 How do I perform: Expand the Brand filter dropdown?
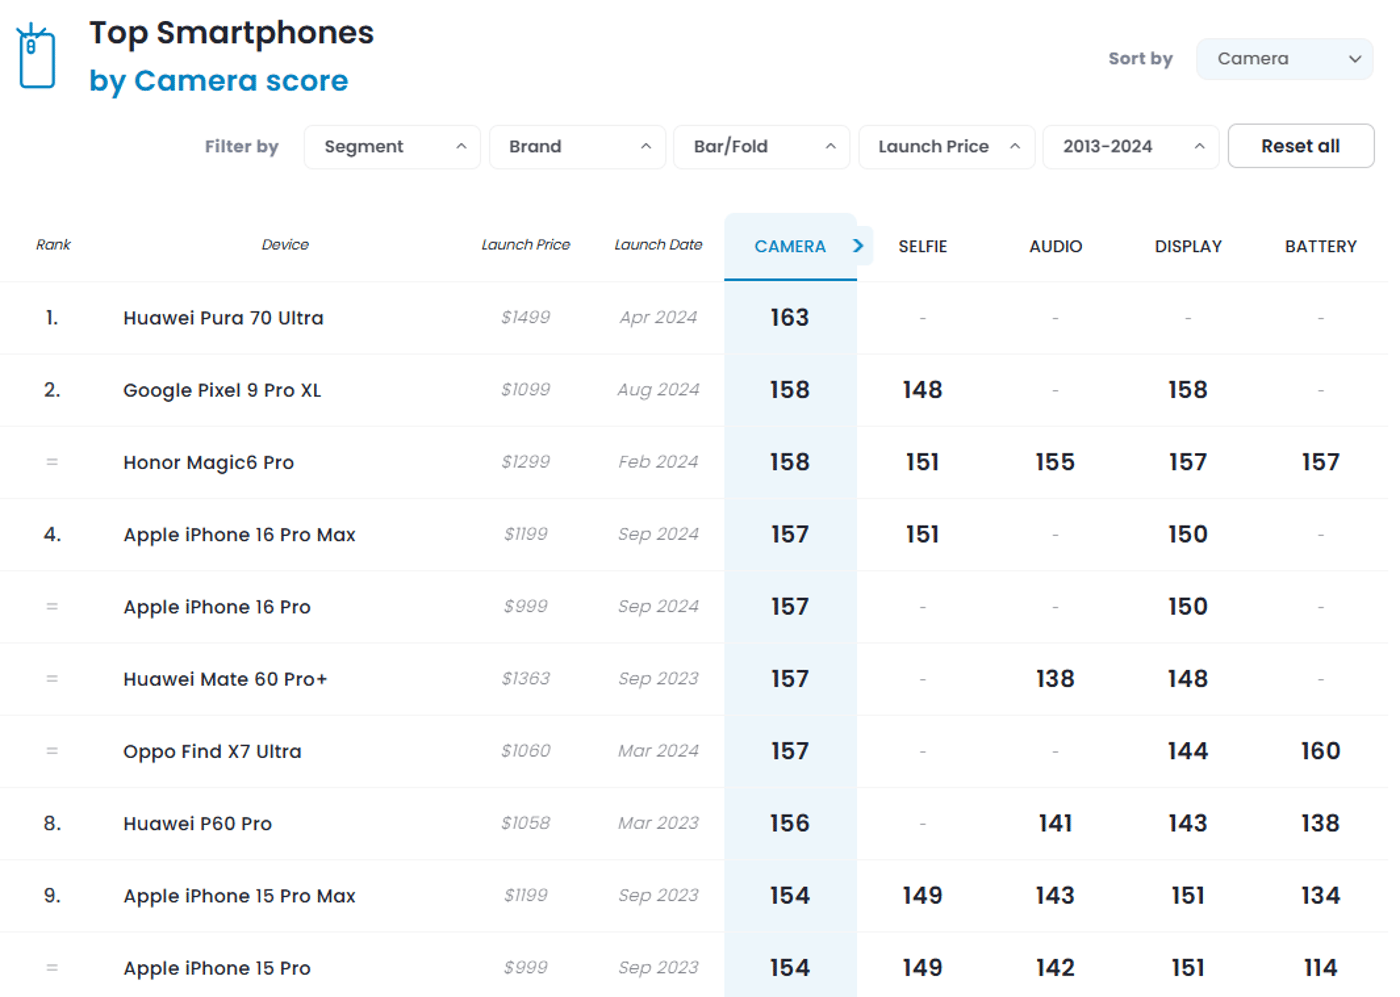[577, 147]
